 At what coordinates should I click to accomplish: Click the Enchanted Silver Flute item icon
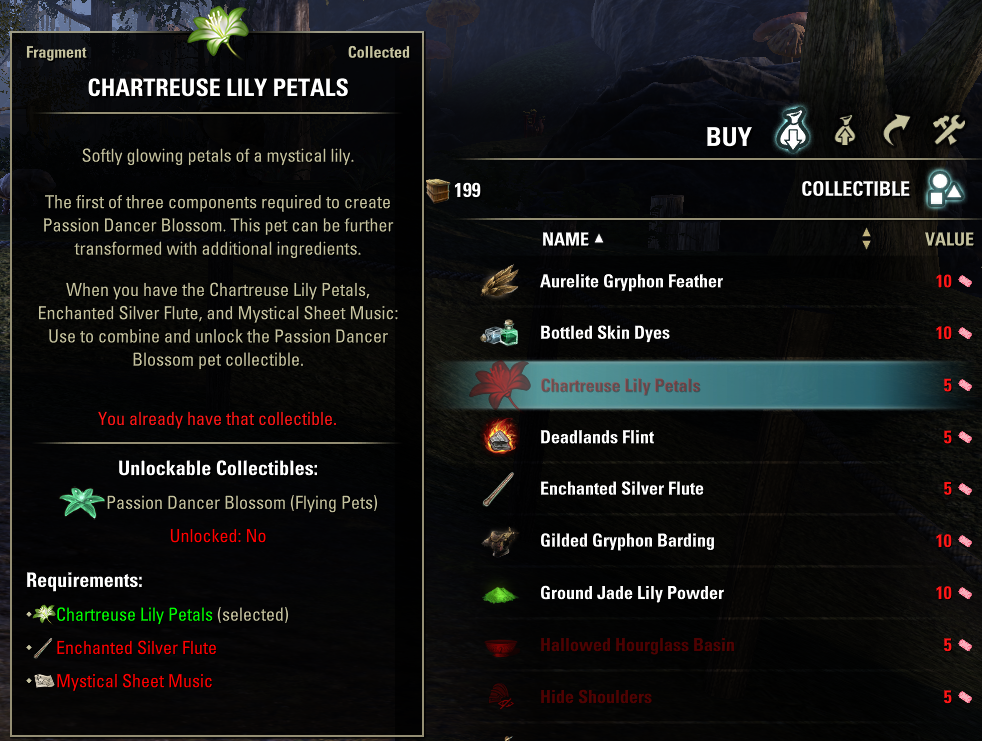(x=497, y=488)
